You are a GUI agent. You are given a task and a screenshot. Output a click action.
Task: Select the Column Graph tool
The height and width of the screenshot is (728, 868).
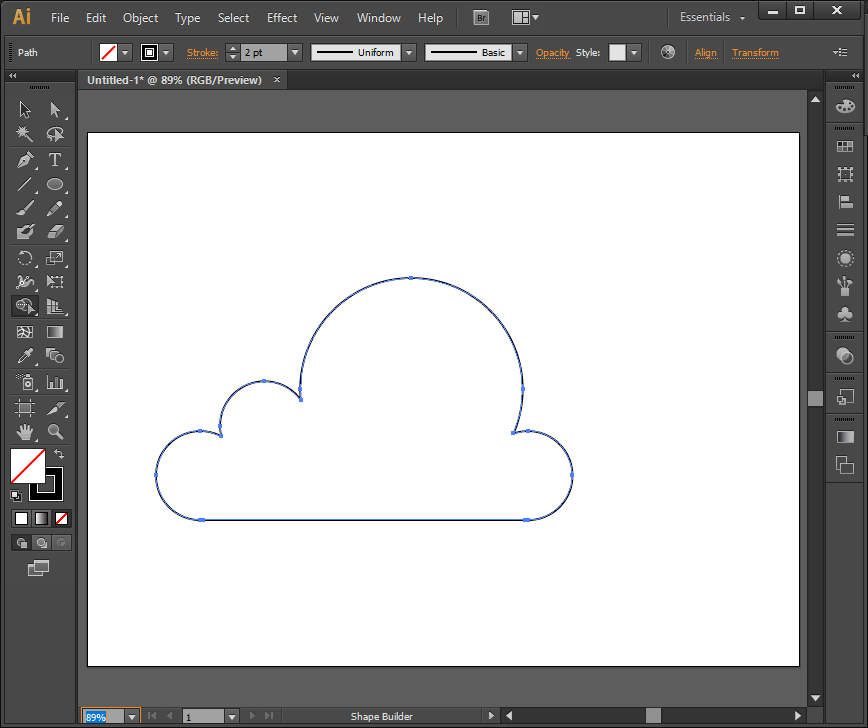click(x=55, y=382)
